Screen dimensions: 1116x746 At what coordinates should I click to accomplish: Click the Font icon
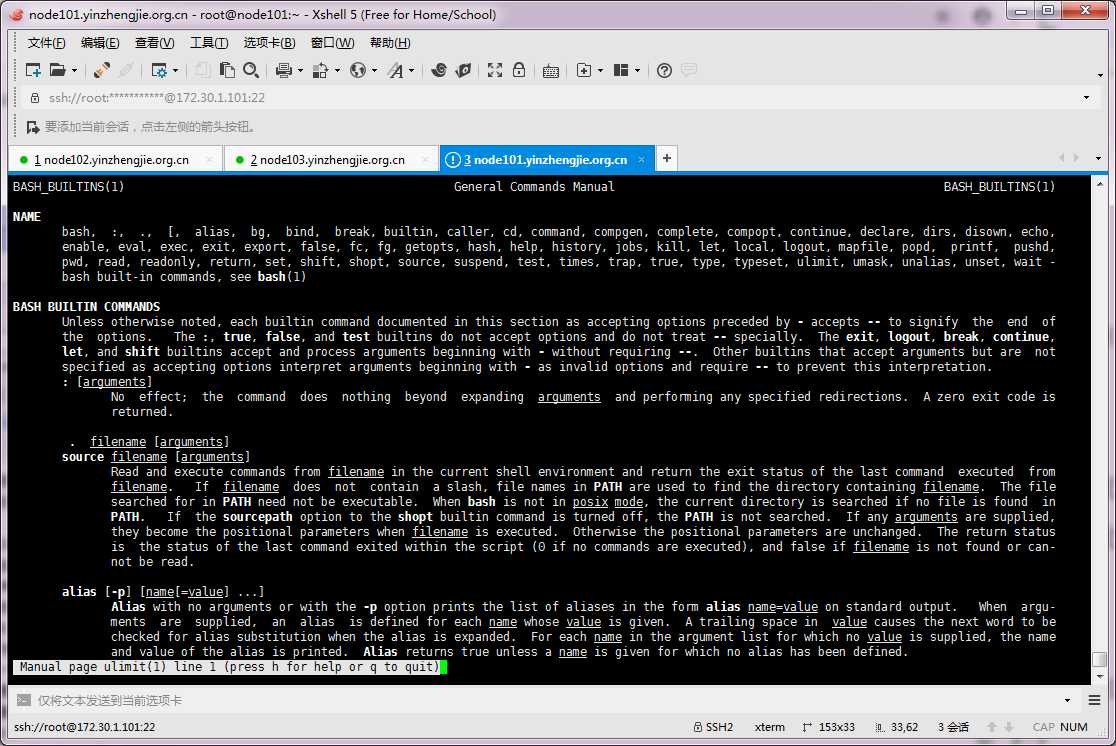[x=396, y=70]
